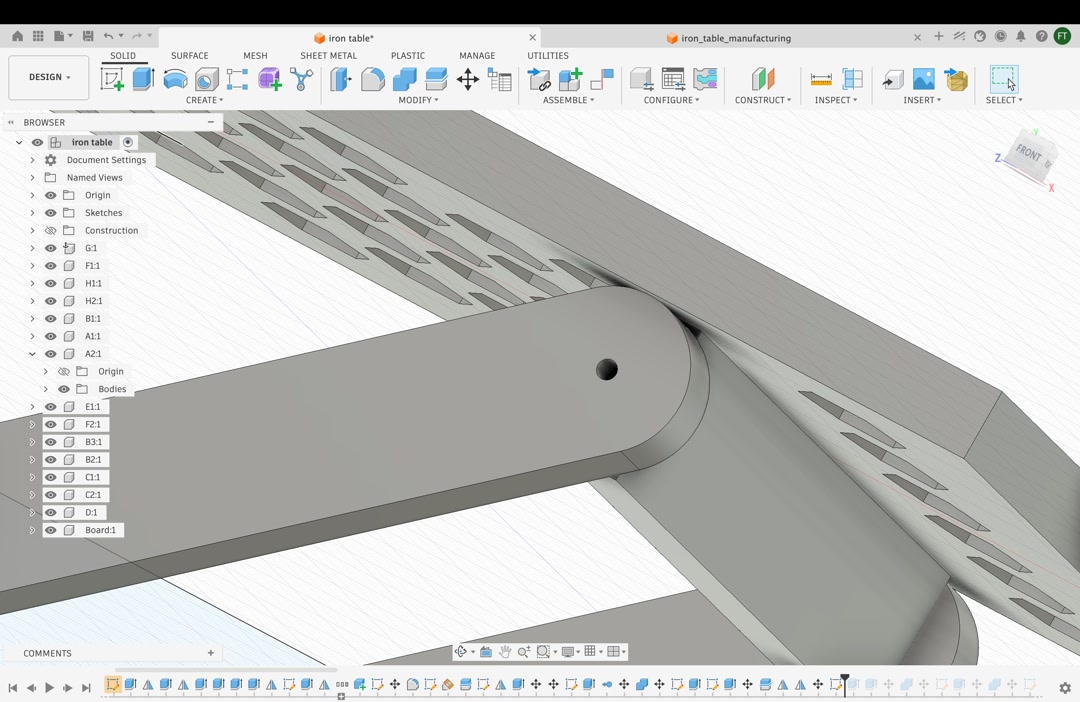The image size is (1080, 702).
Task: Select the Joint tool
Action: coord(601,79)
